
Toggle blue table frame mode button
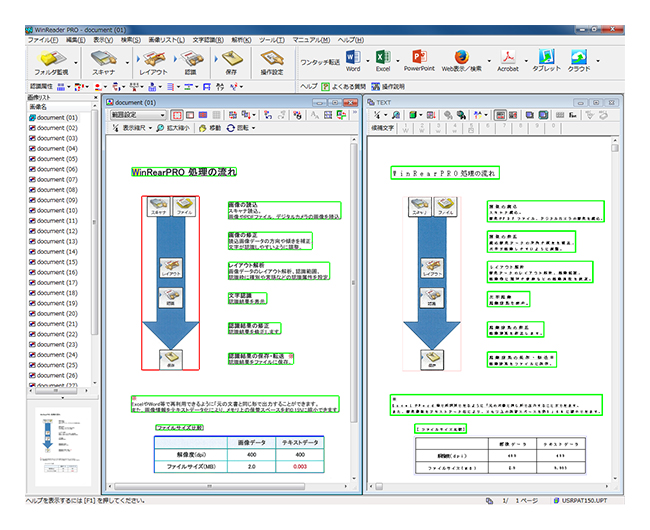(x=203, y=115)
